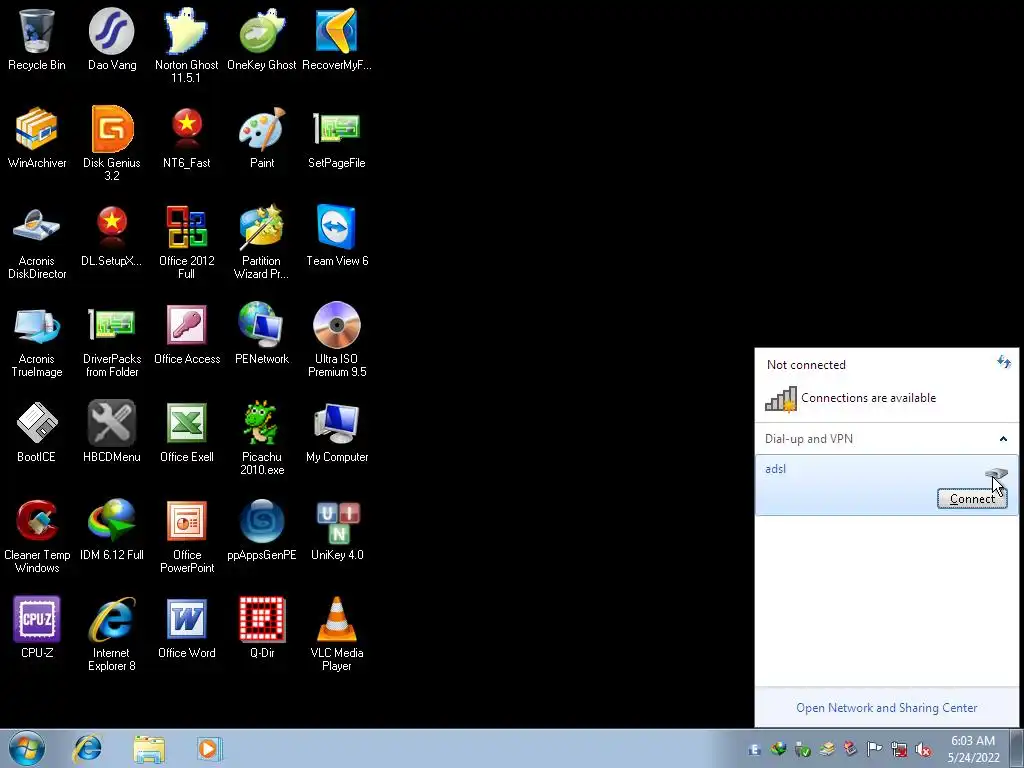The image size is (1024, 768).
Task: Click the Action Center flag tray icon
Action: click(x=874, y=749)
